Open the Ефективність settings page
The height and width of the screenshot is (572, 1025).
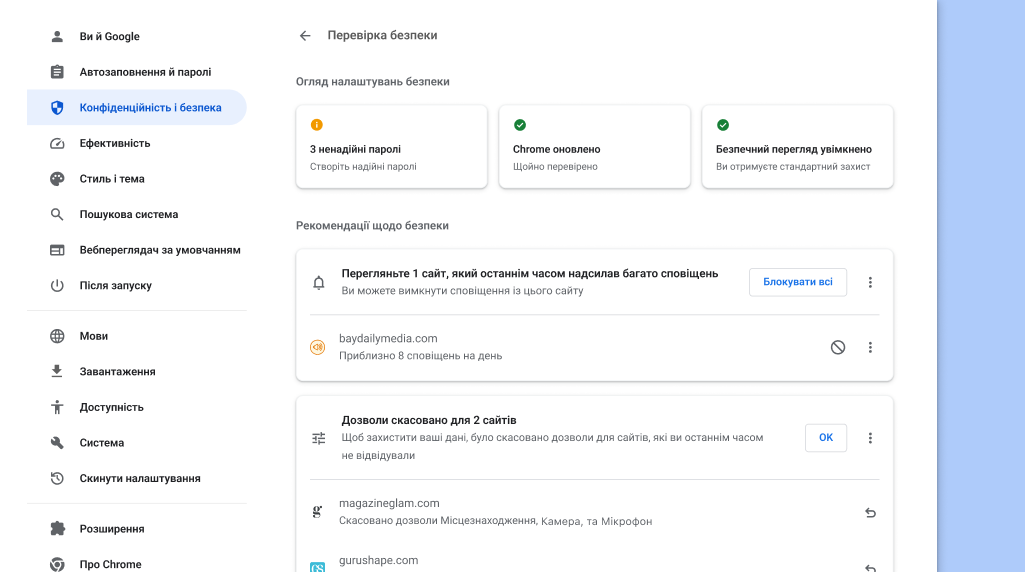tap(137, 143)
